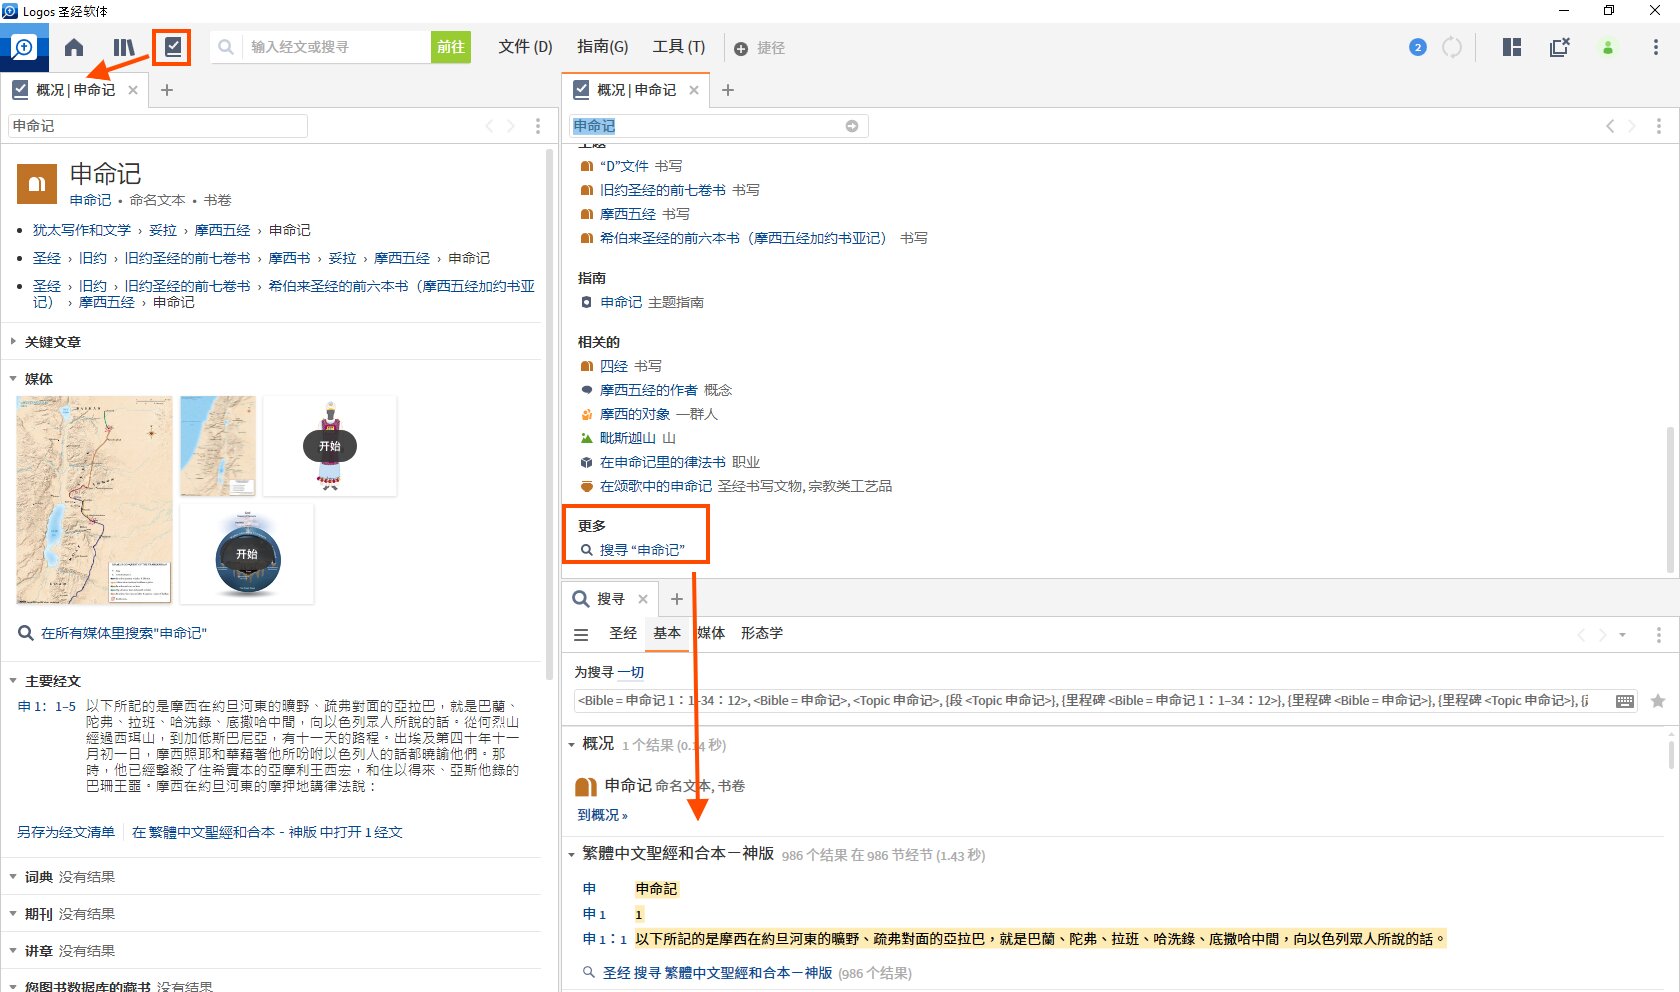Select the 圣经 search type tab
The image size is (1680, 992).
click(622, 633)
